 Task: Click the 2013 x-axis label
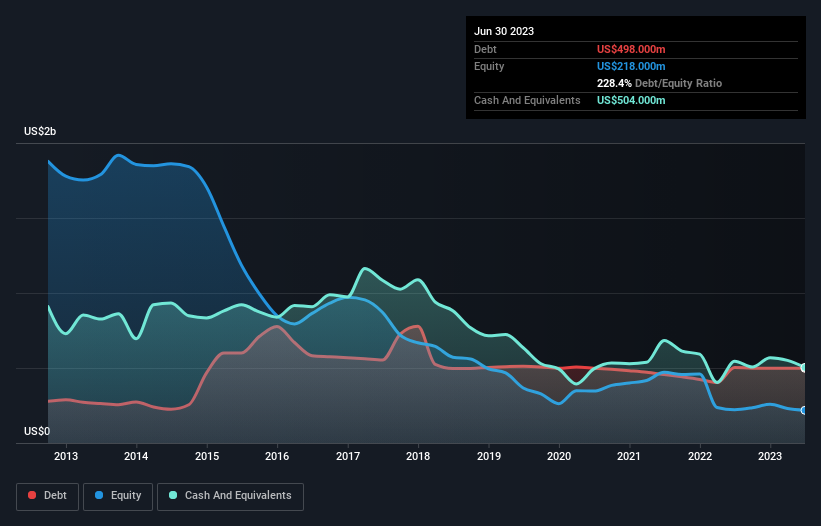[x=66, y=456]
